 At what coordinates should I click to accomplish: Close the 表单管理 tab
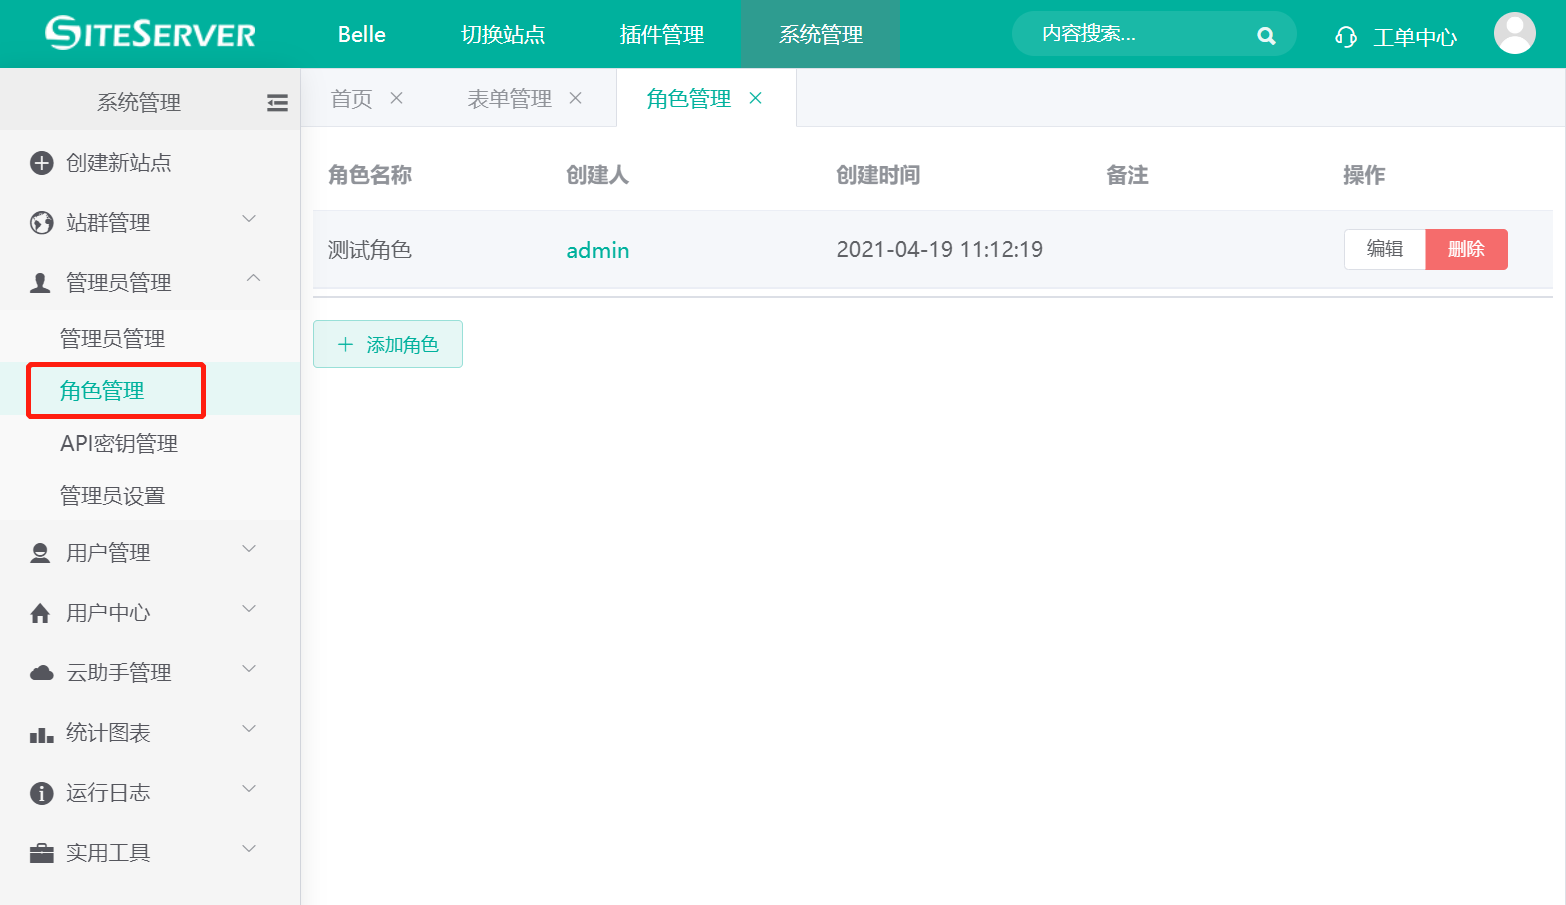tap(575, 98)
